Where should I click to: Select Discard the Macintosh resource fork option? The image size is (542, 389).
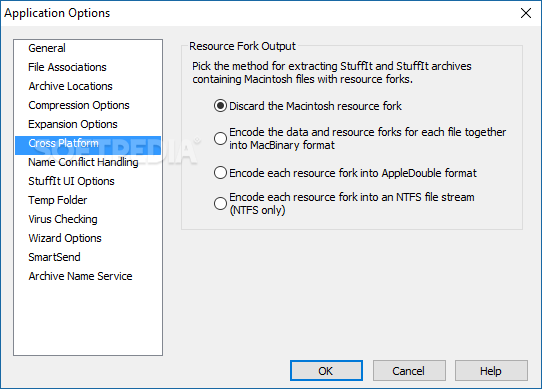[x=220, y=106]
